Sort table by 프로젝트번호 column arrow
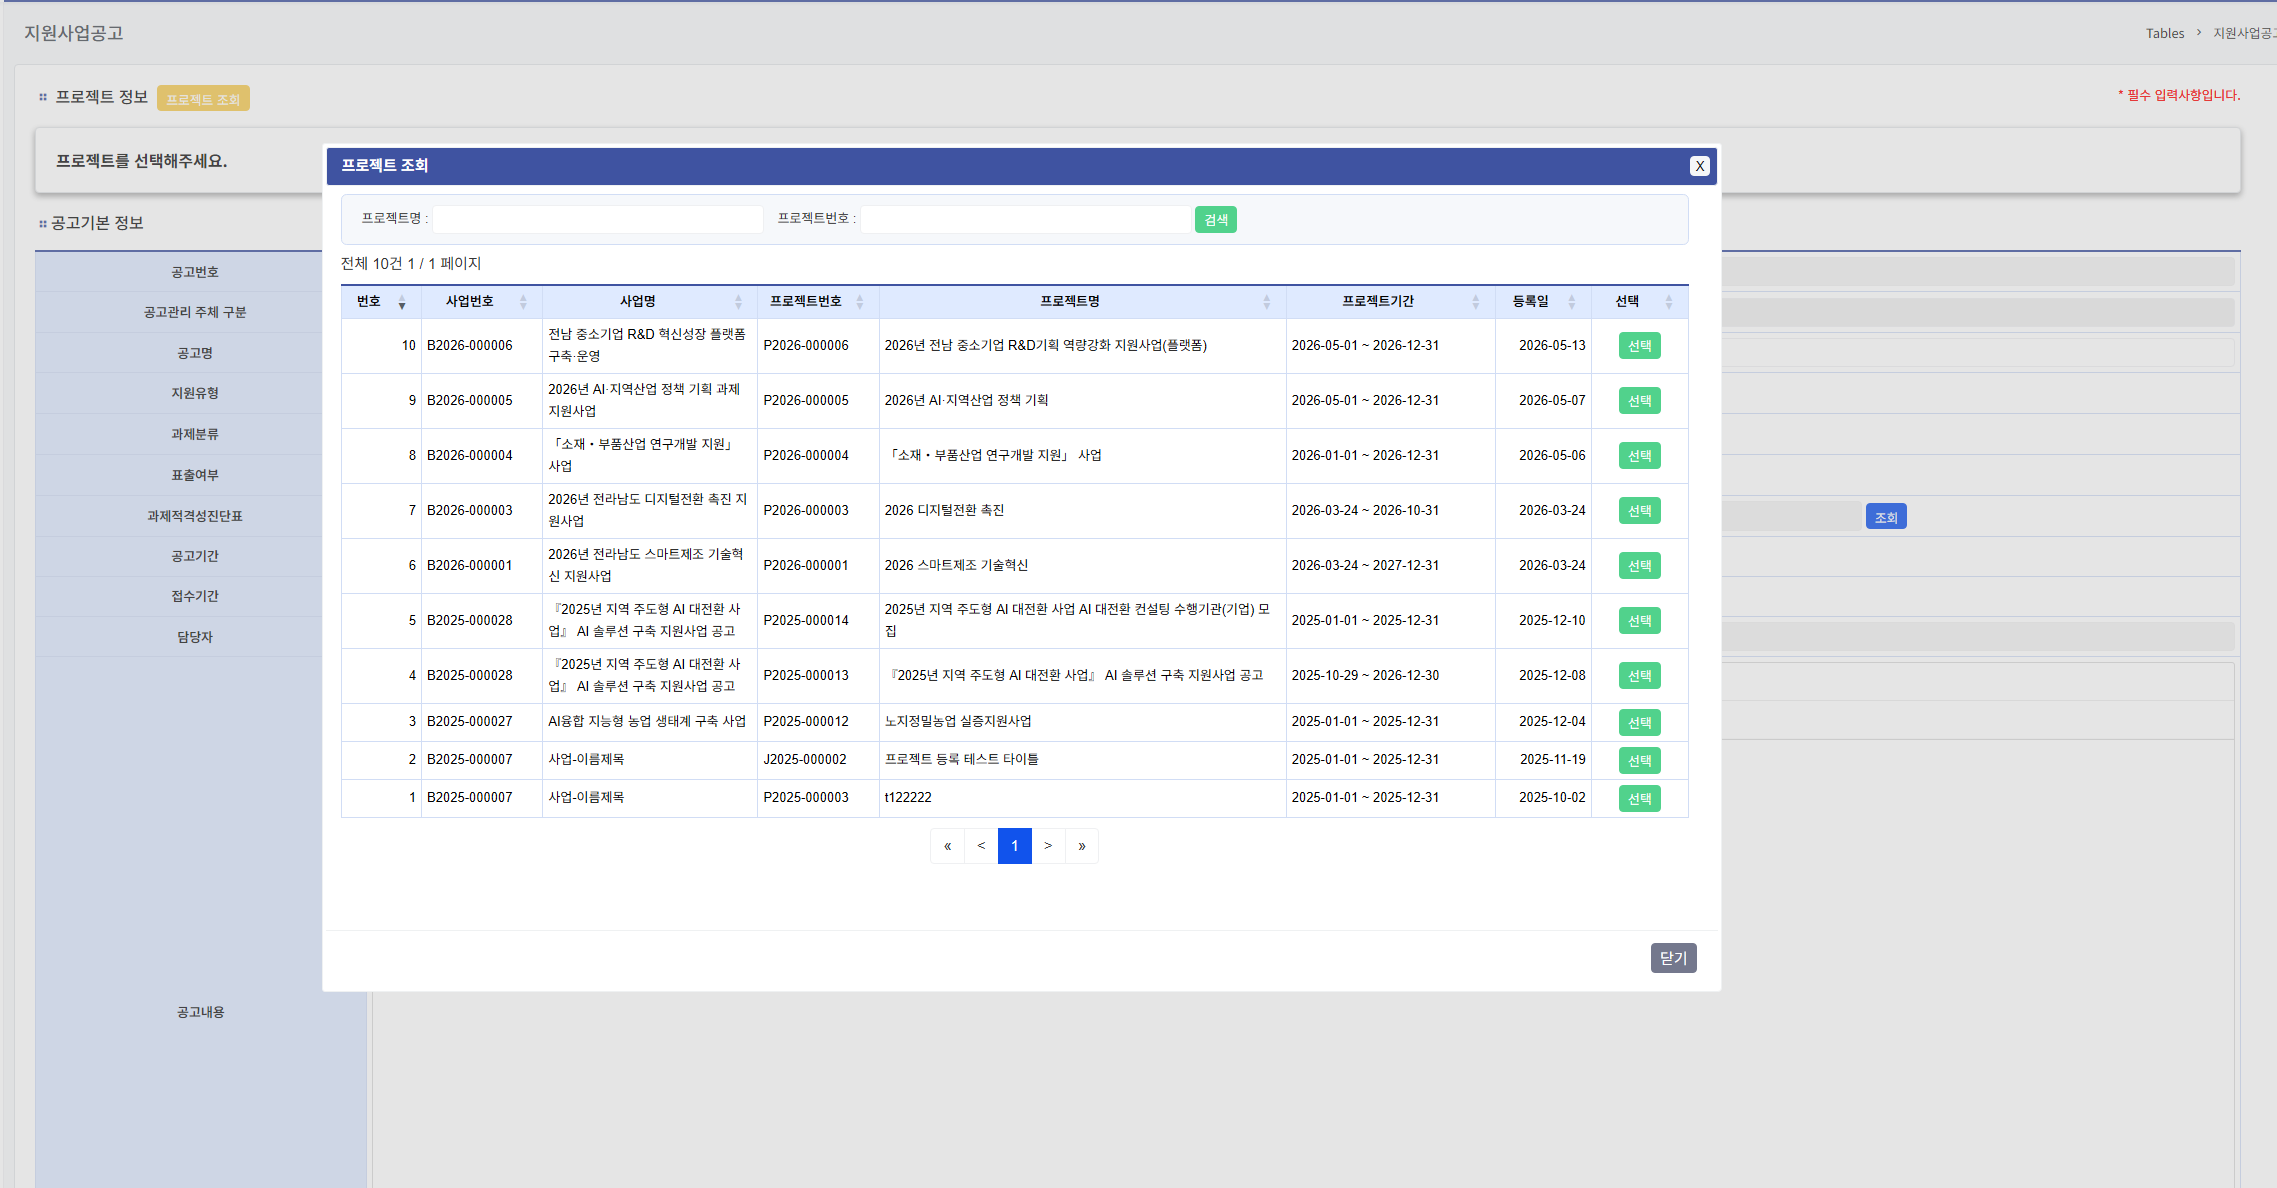 click(x=860, y=302)
